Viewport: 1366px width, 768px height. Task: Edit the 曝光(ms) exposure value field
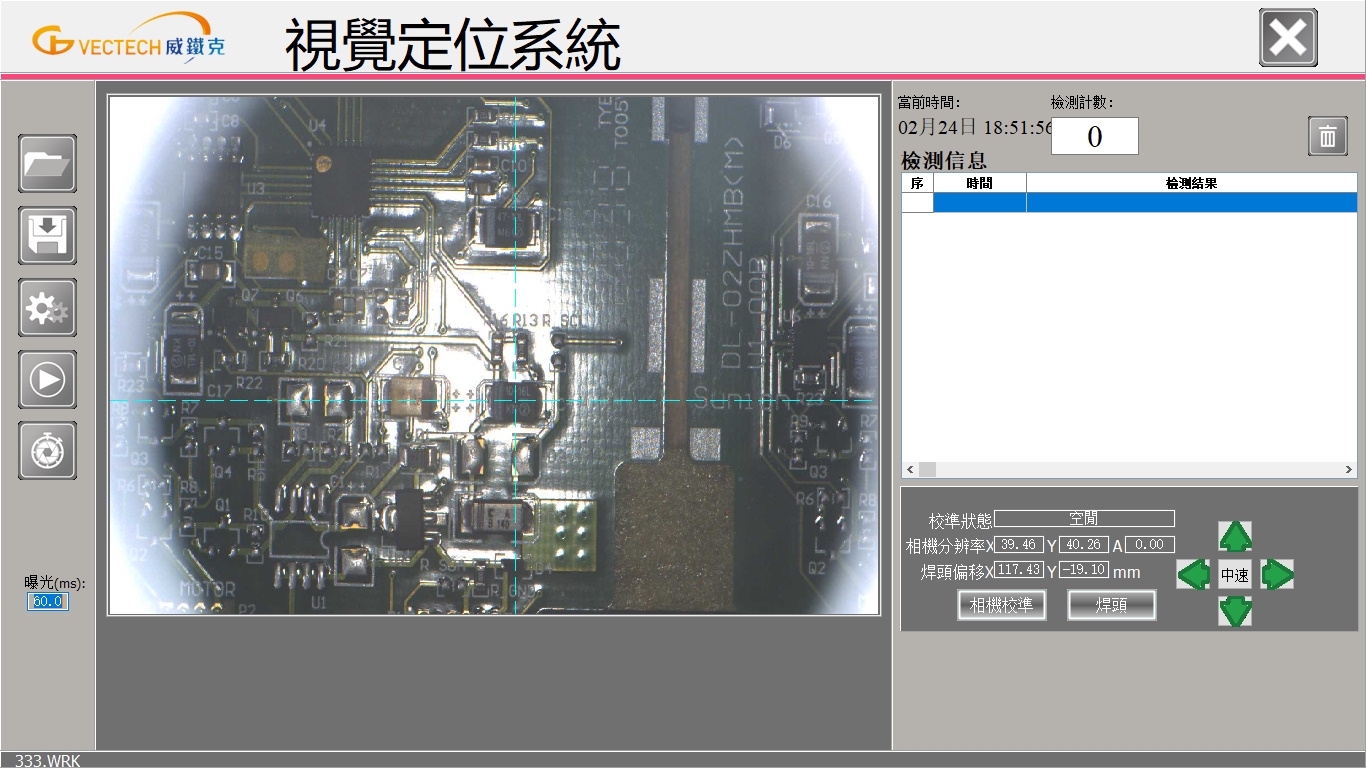pos(47,601)
